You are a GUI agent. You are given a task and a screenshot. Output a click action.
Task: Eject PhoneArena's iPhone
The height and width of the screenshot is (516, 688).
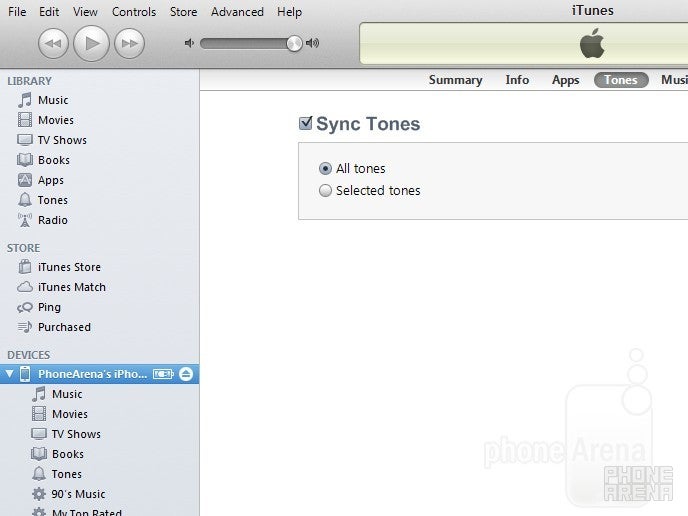coord(186,374)
